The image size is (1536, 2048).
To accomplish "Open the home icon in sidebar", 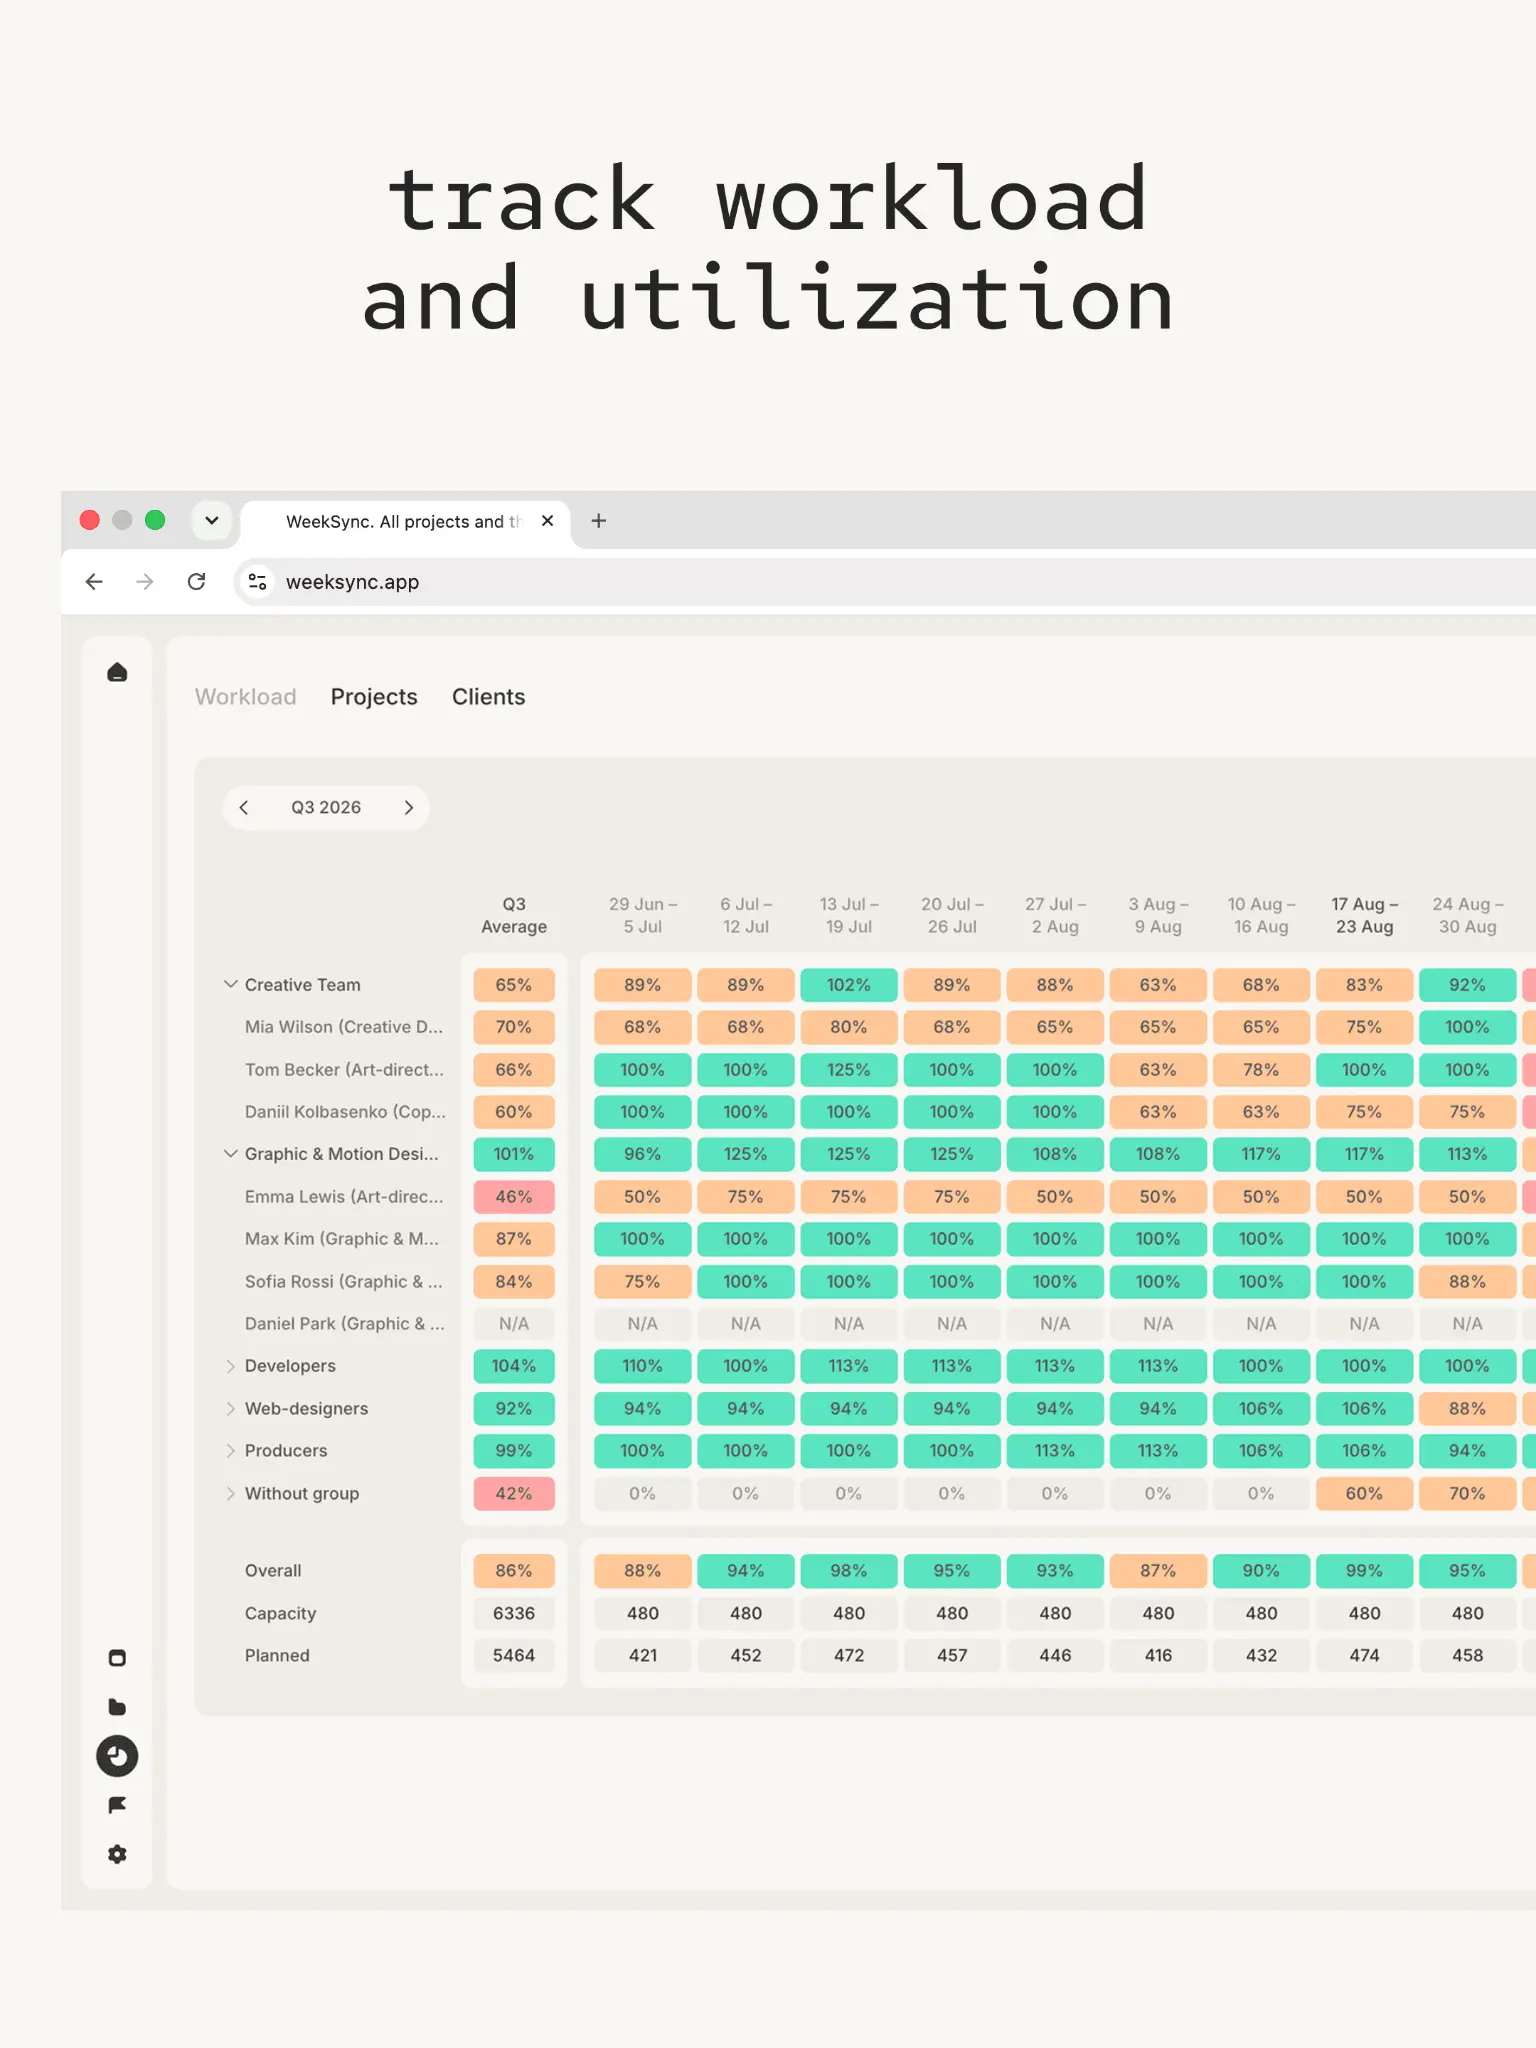I will click(117, 672).
